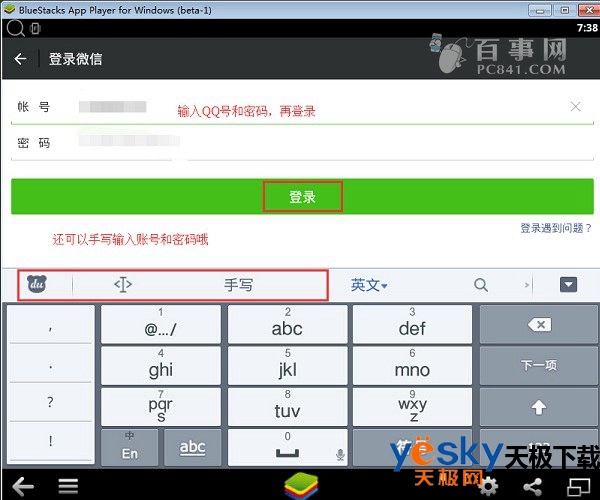The image size is (600, 500).
Task: Tap the Baidu du bear icon
Action: [x=37, y=284]
